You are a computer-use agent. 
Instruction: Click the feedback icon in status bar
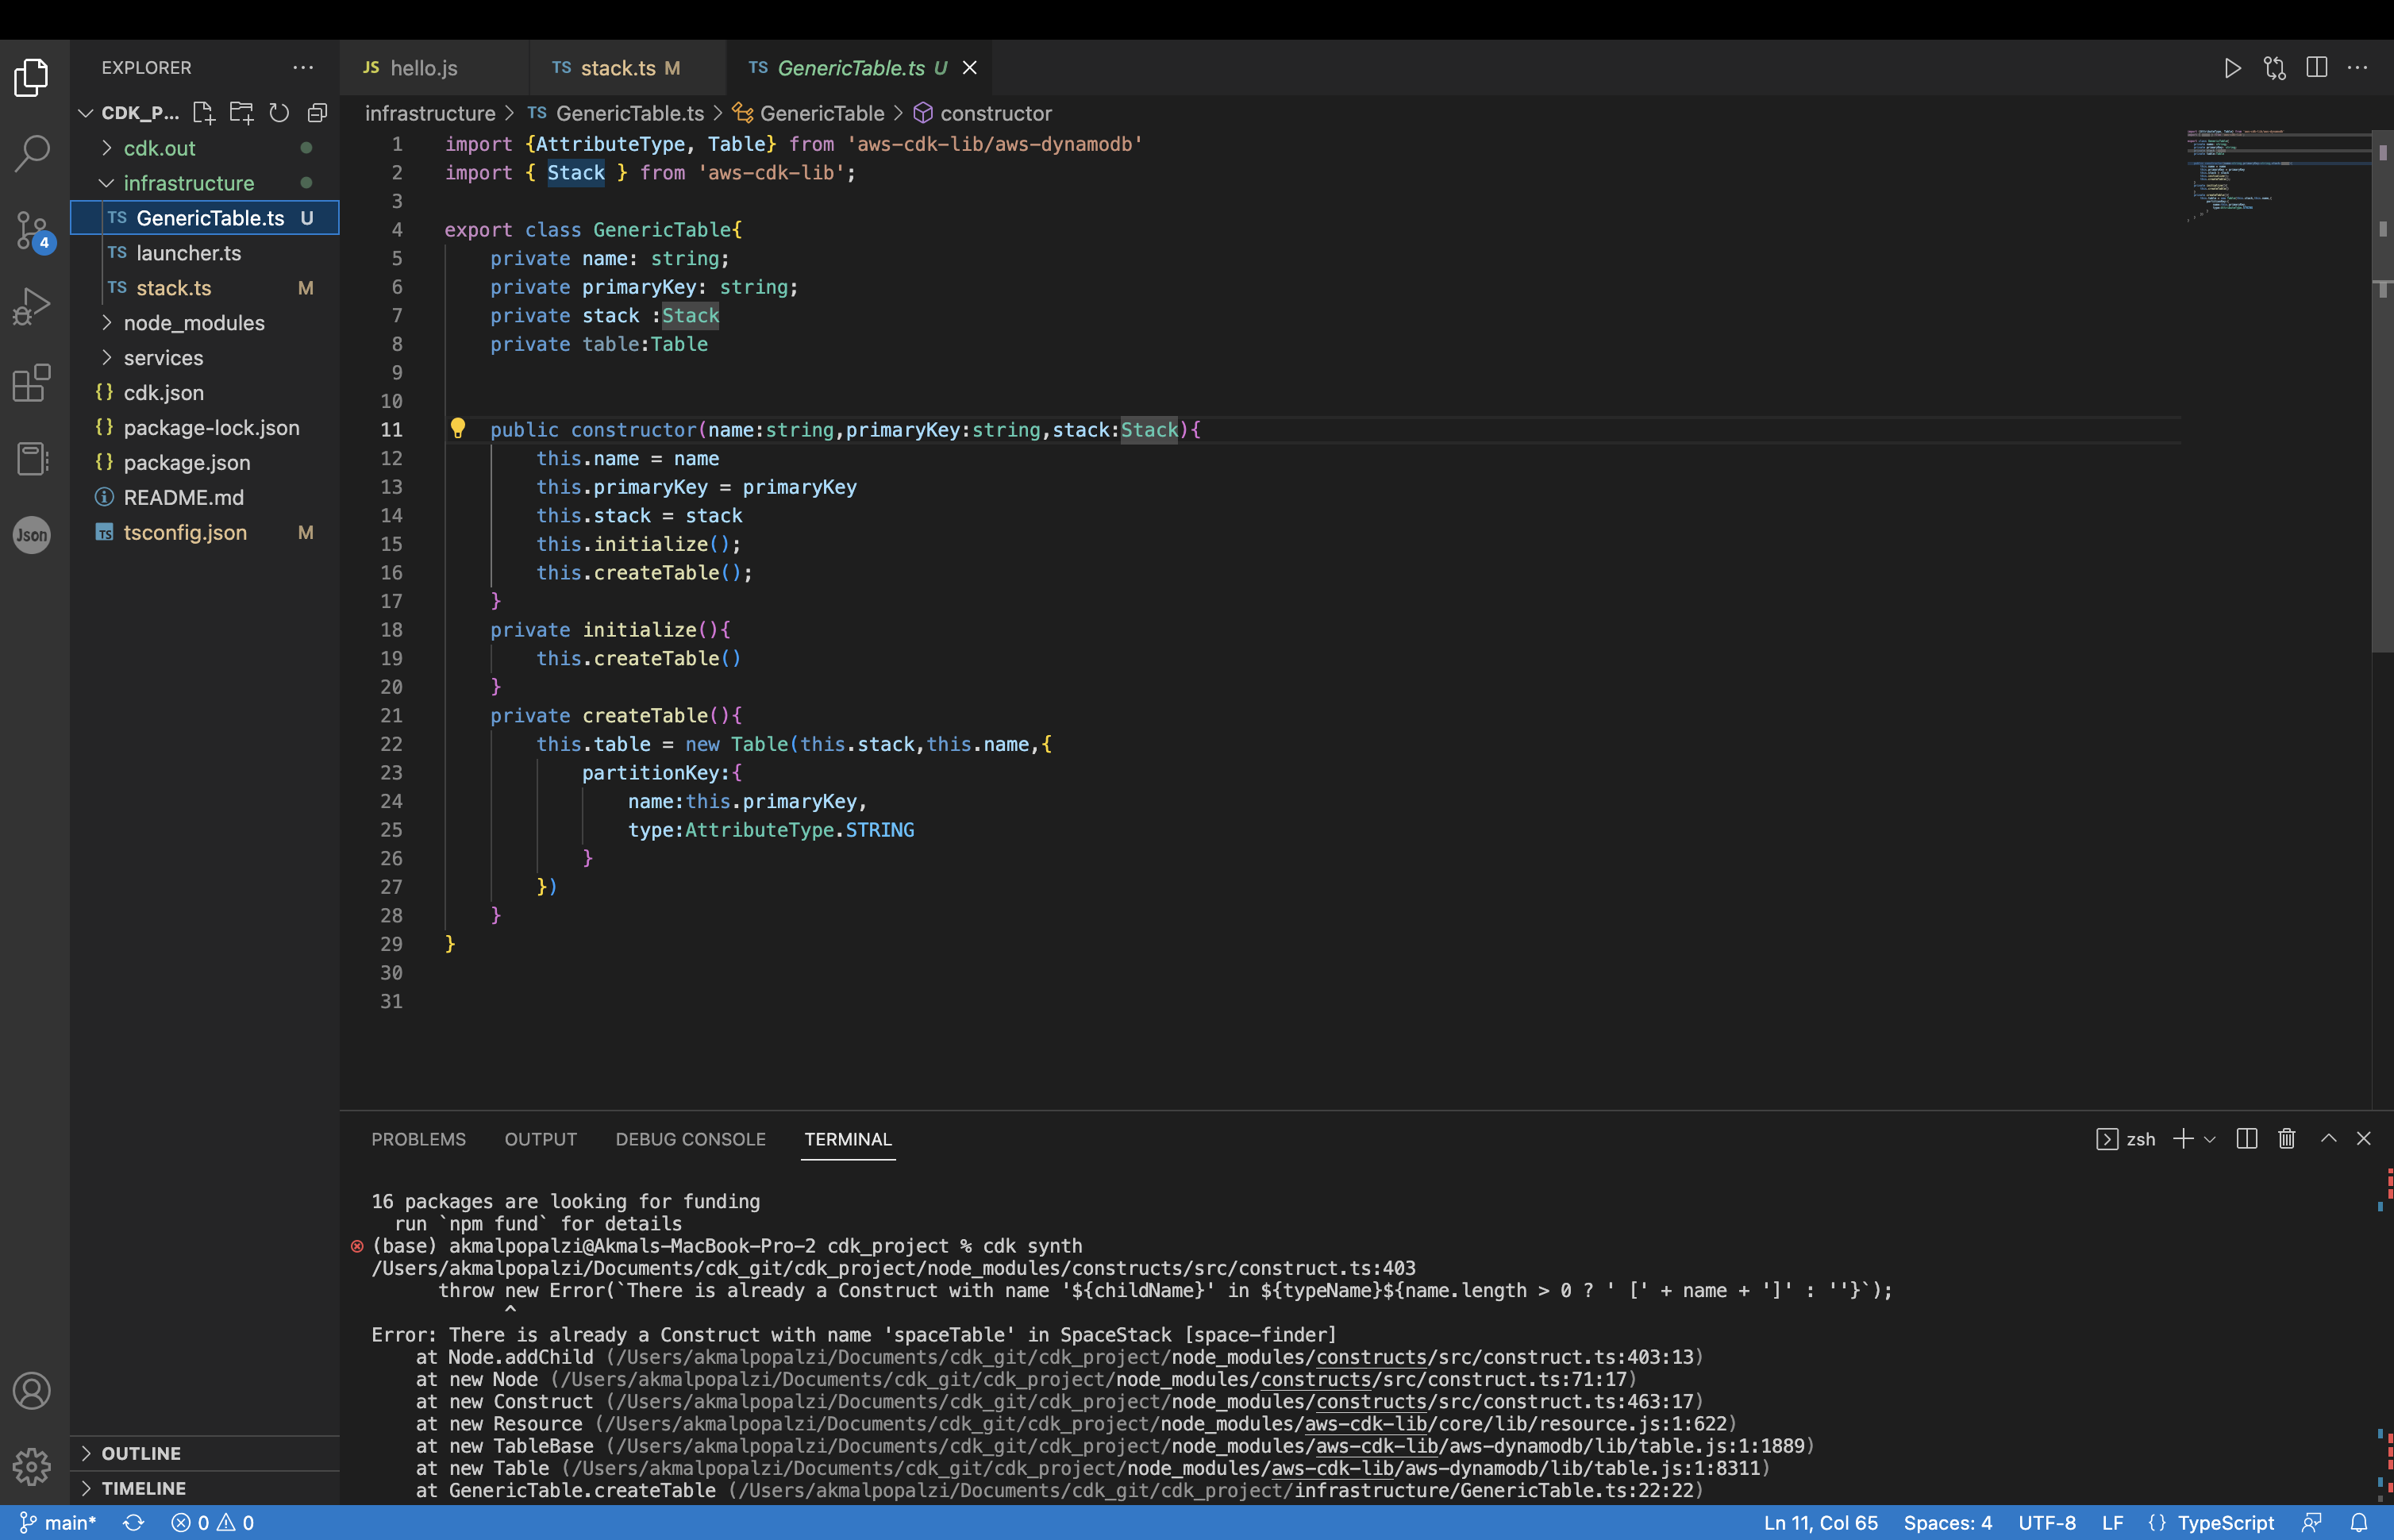tap(2312, 1522)
